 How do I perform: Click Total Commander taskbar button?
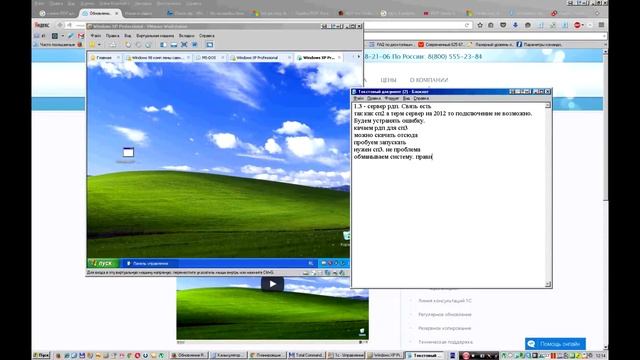[x=306, y=356]
